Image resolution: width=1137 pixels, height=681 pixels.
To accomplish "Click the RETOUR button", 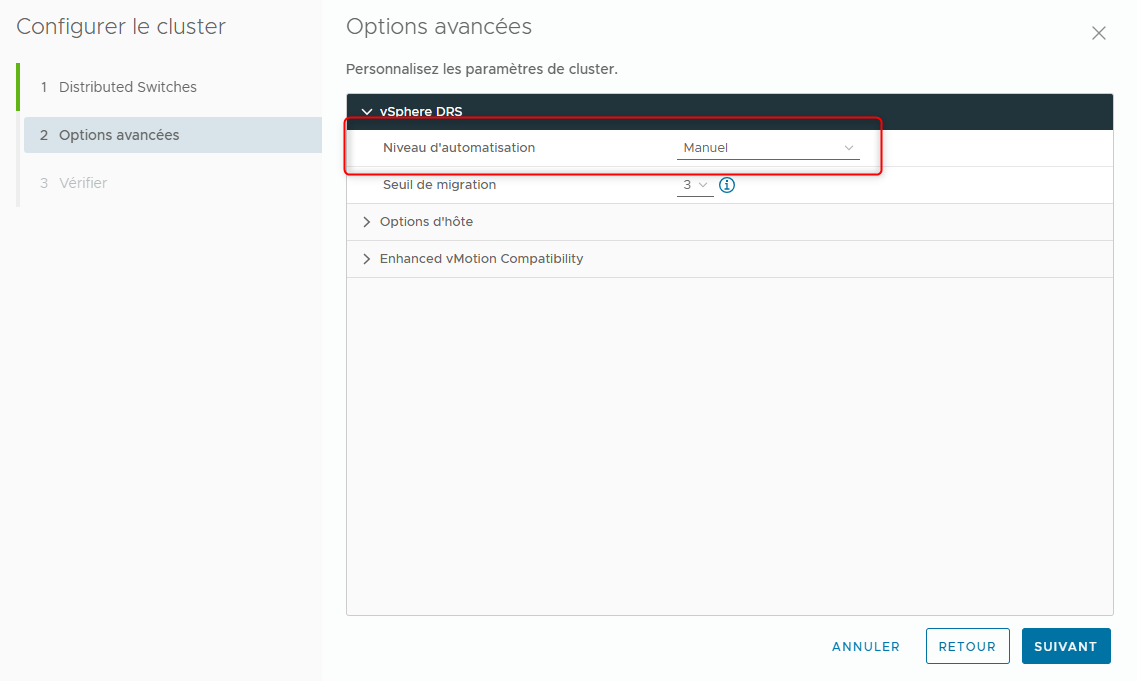I will 967,646.
